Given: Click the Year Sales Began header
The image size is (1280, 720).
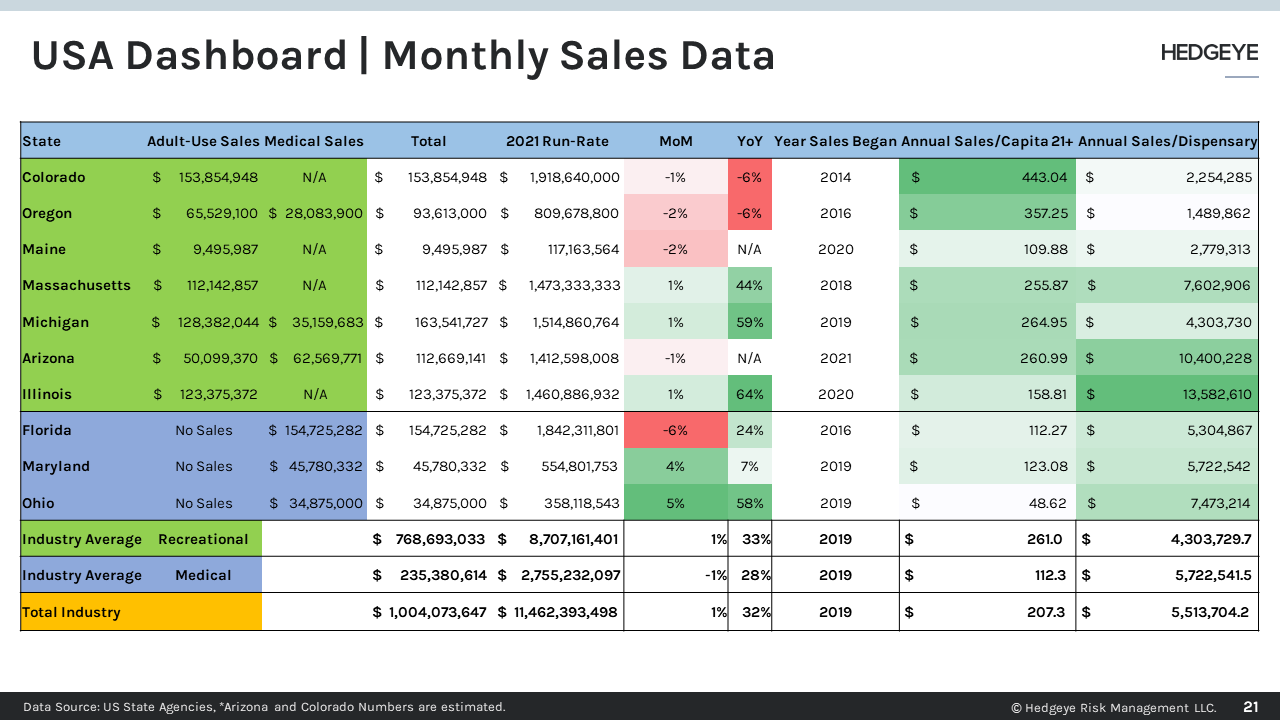Looking at the screenshot, I should (x=836, y=141).
